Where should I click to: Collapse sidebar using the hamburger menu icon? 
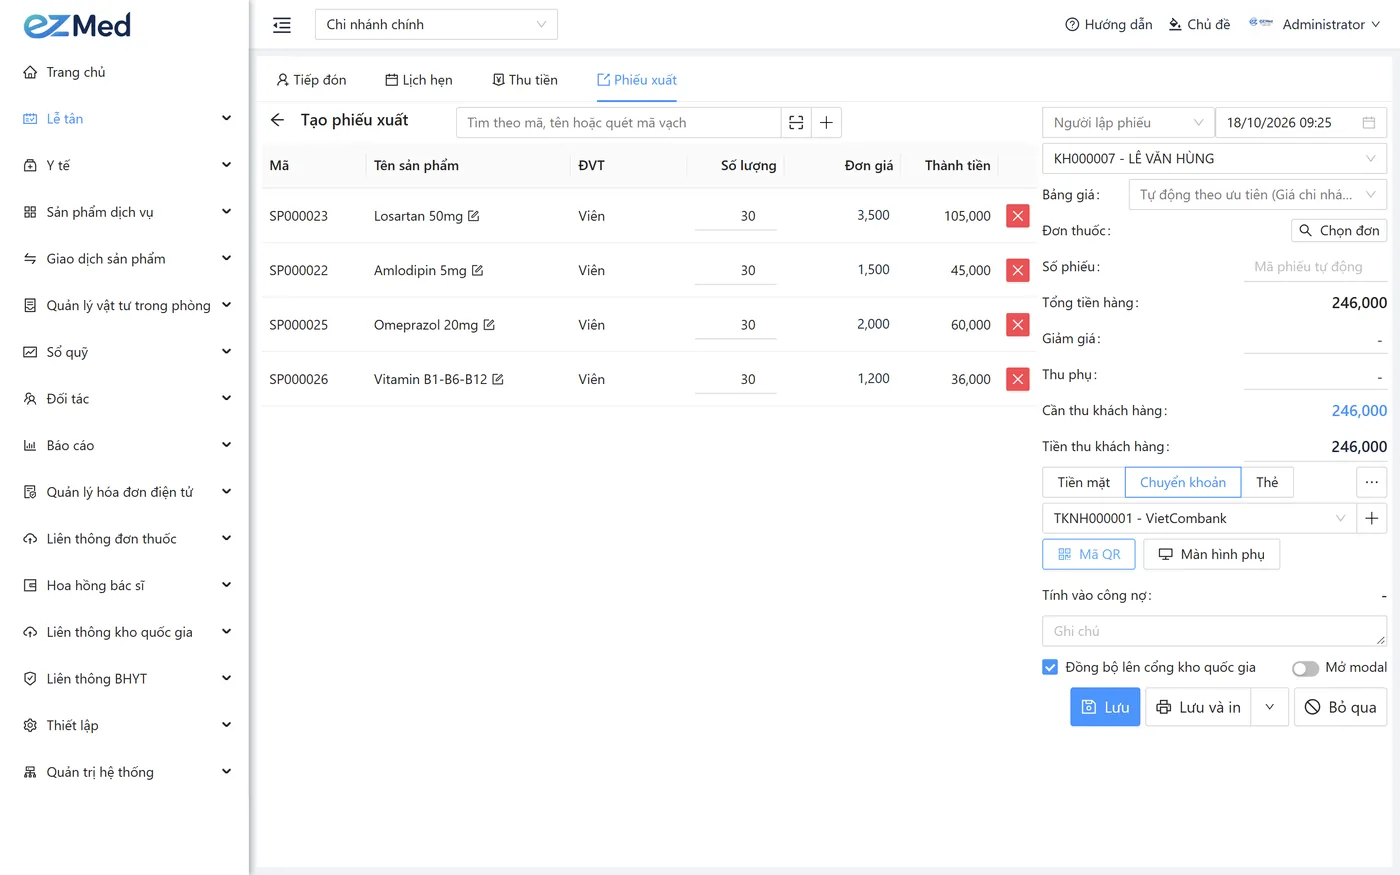tap(282, 25)
